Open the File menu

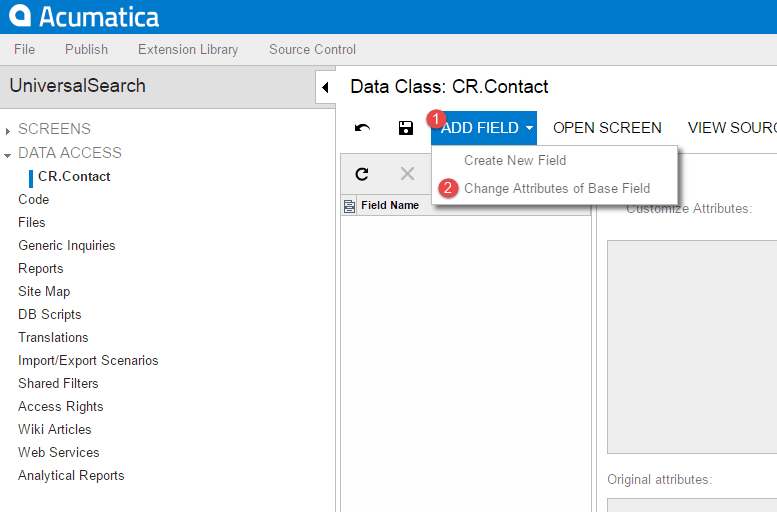[24, 50]
